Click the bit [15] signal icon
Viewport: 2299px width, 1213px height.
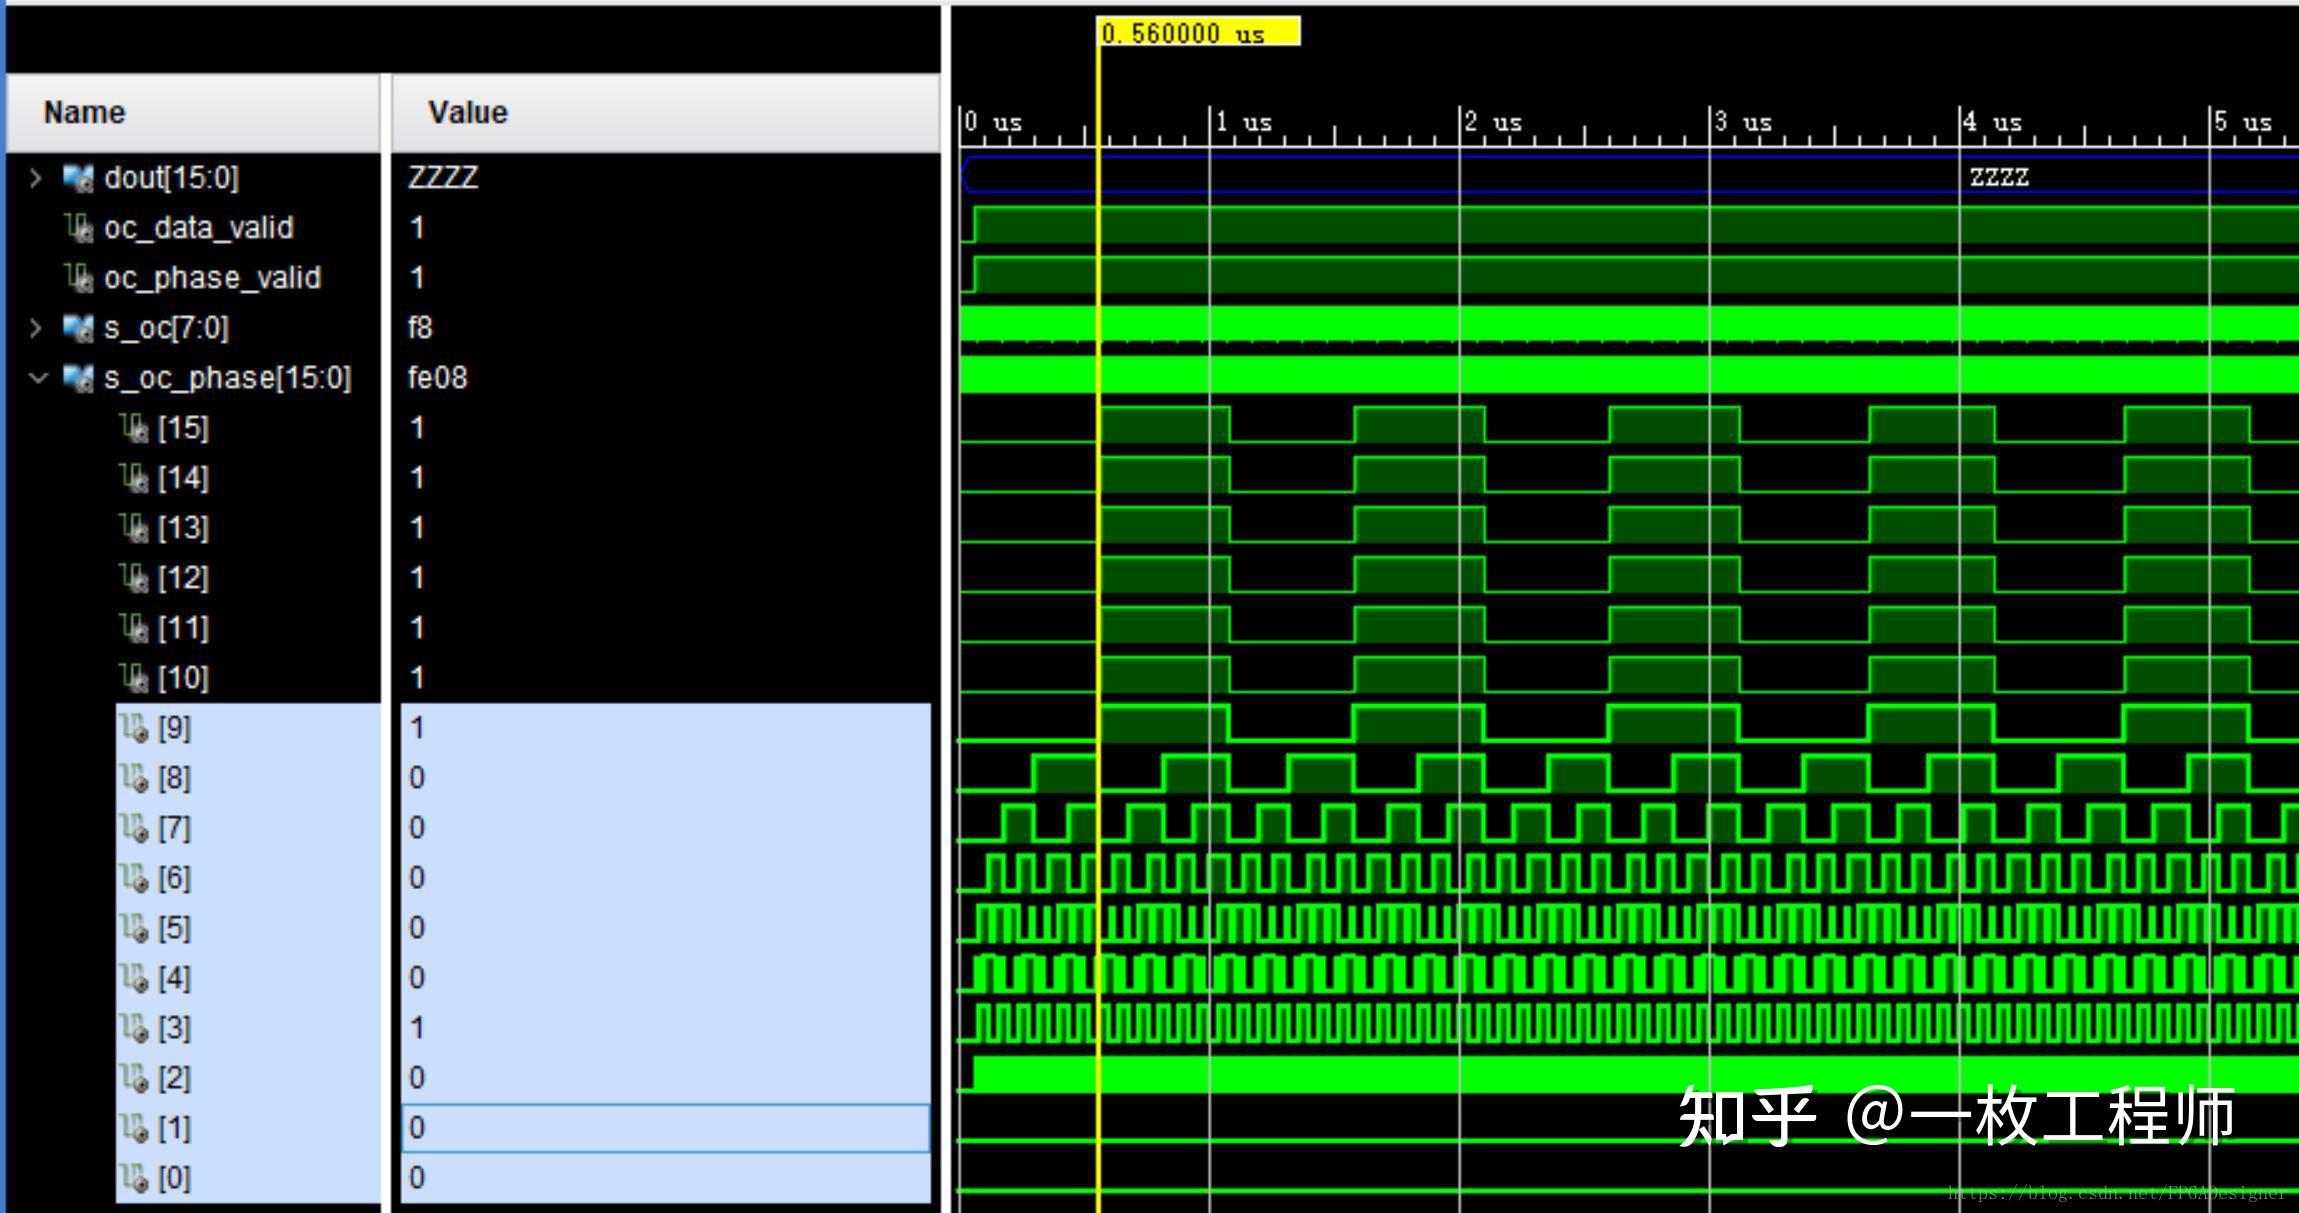click(134, 428)
